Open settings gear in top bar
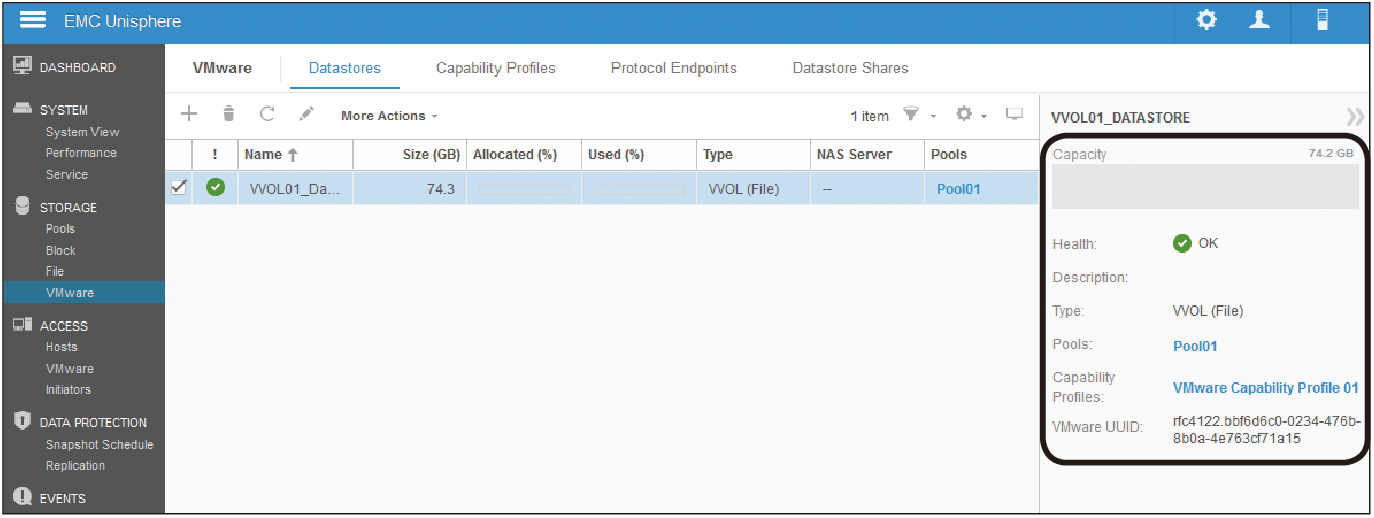1374x518 pixels. coord(1207,21)
